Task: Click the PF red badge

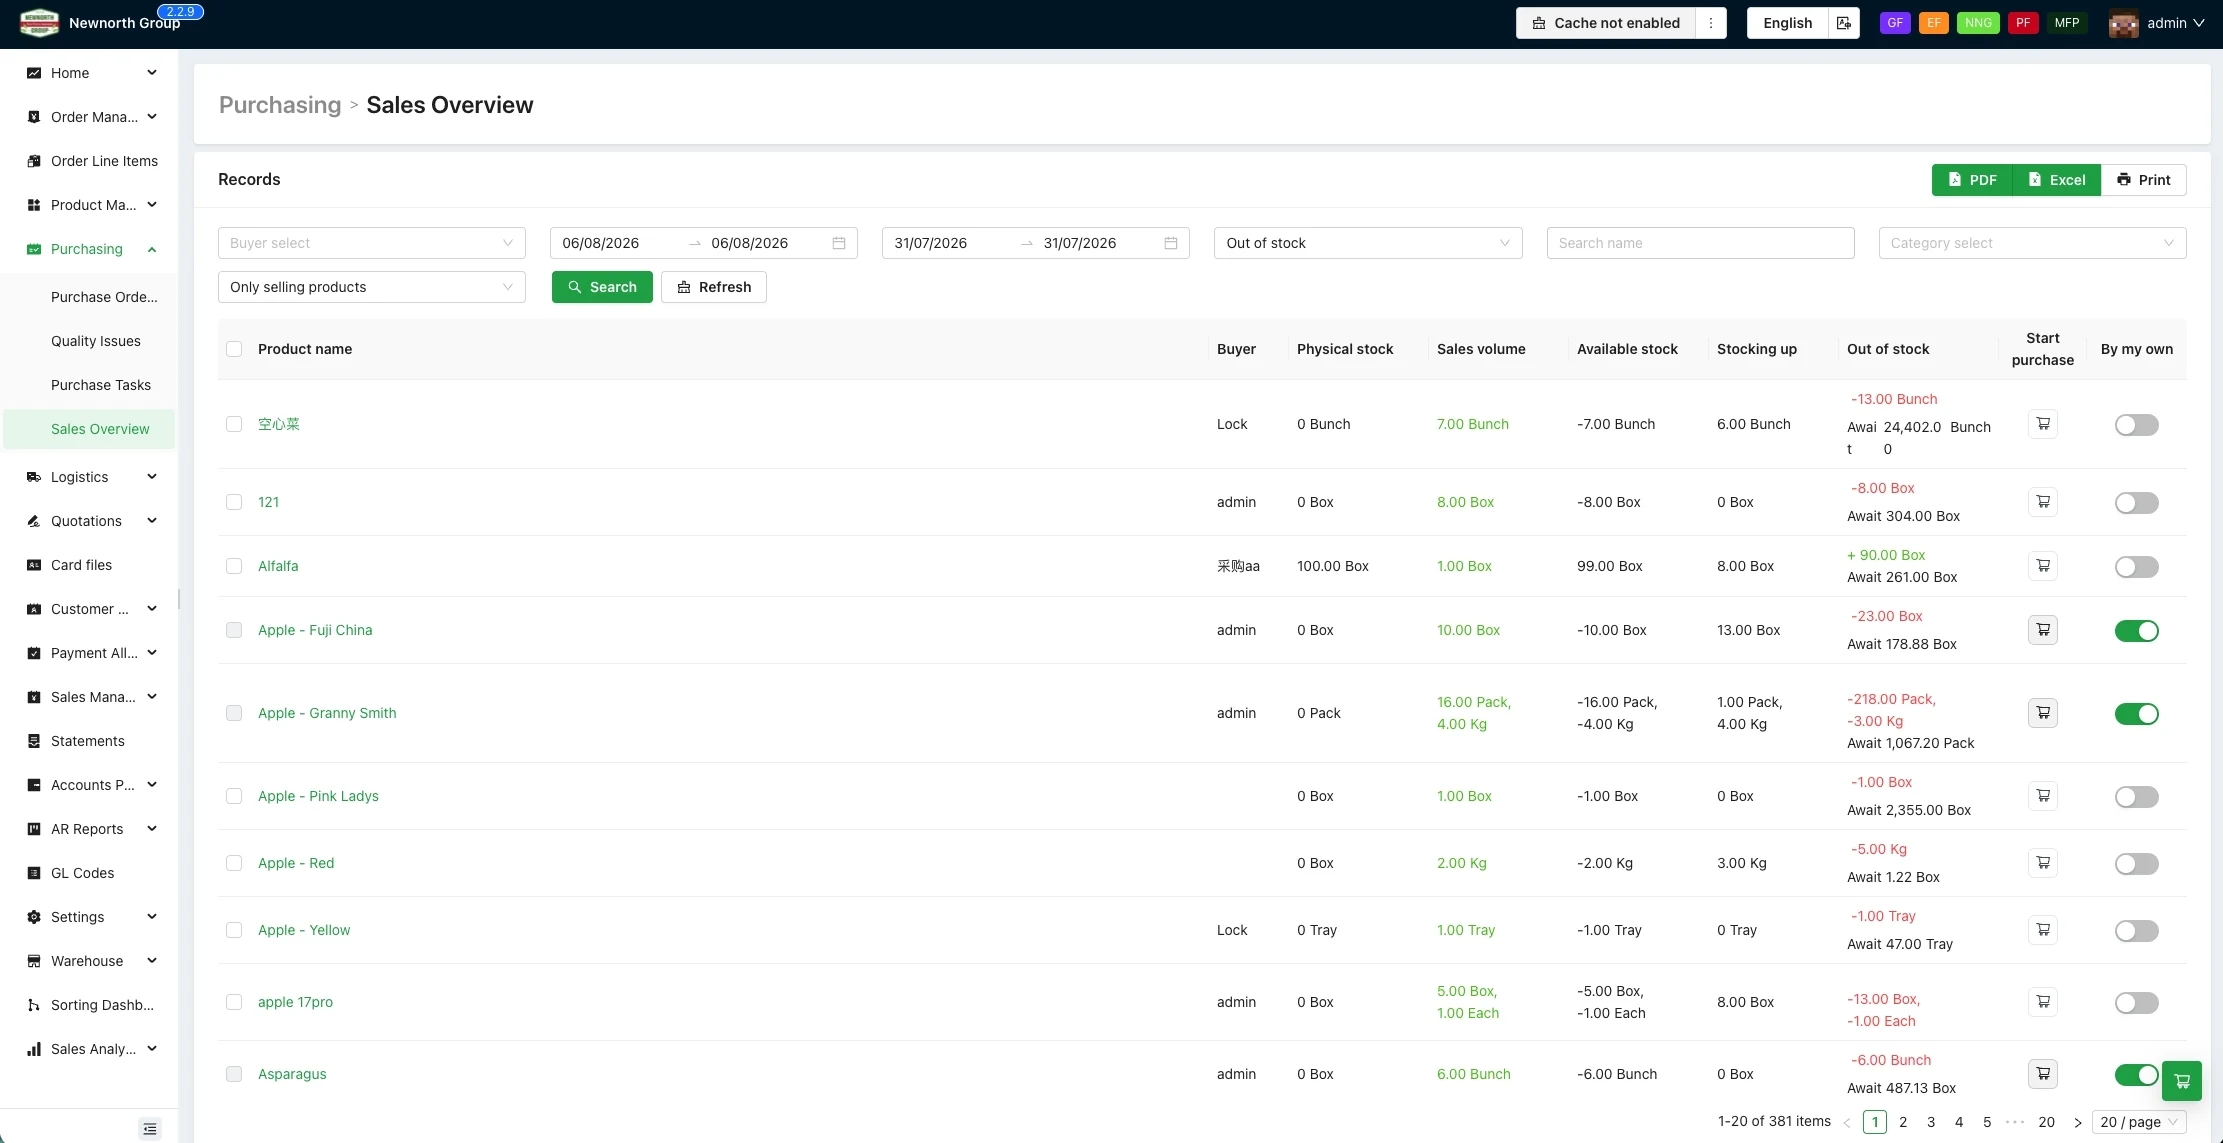Action: [x=2023, y=23]
